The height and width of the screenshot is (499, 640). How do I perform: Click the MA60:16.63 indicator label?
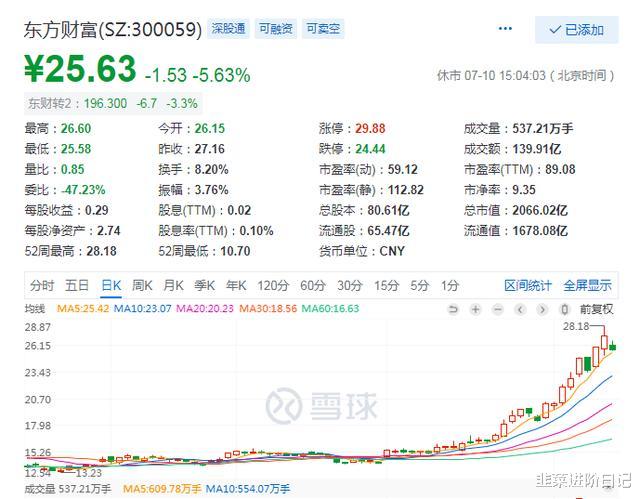(330, 308)
